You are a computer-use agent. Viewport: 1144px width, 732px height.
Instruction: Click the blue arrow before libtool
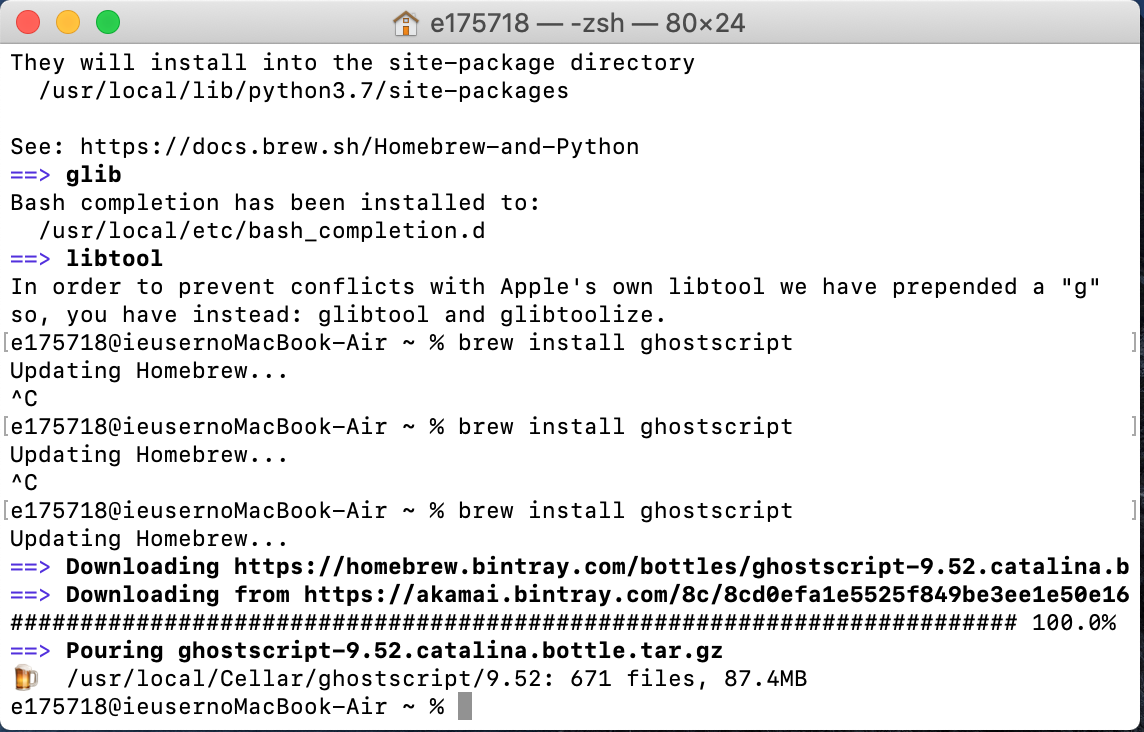click(x=30, y=259)
